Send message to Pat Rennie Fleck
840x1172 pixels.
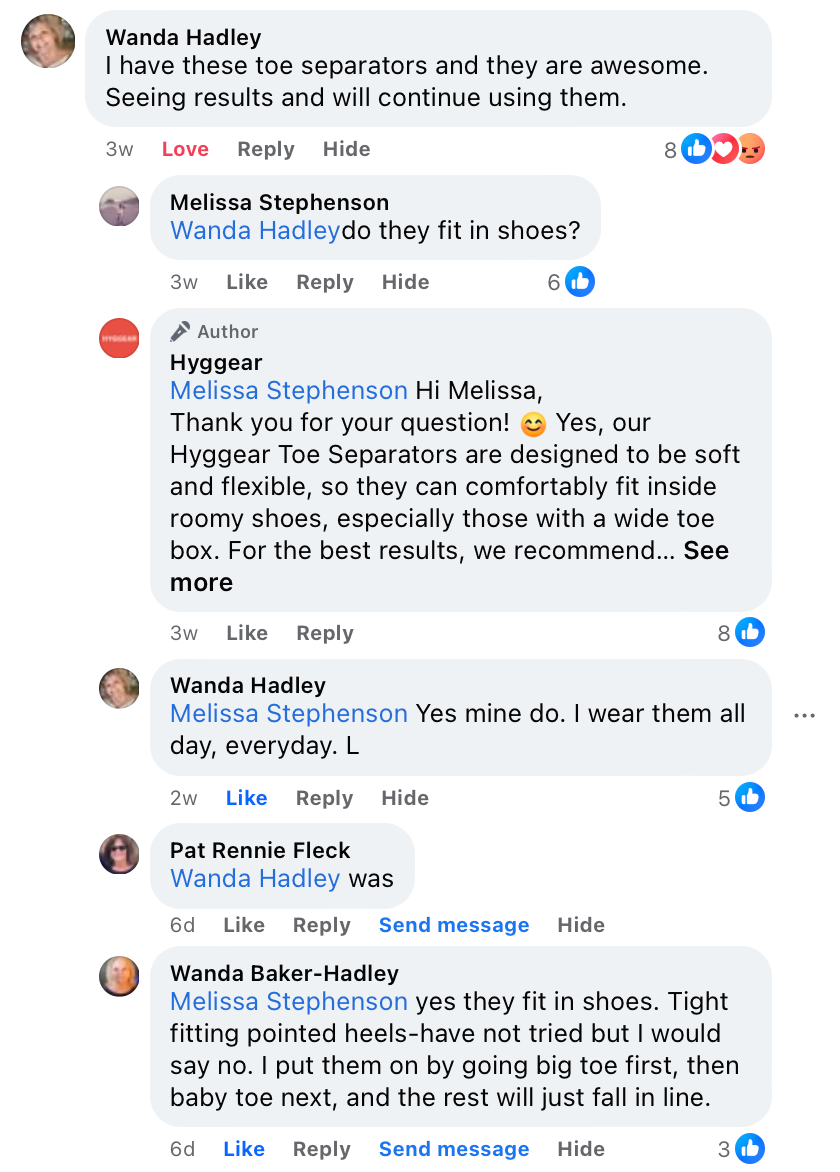pyautogui.click(x=453, y=925)
